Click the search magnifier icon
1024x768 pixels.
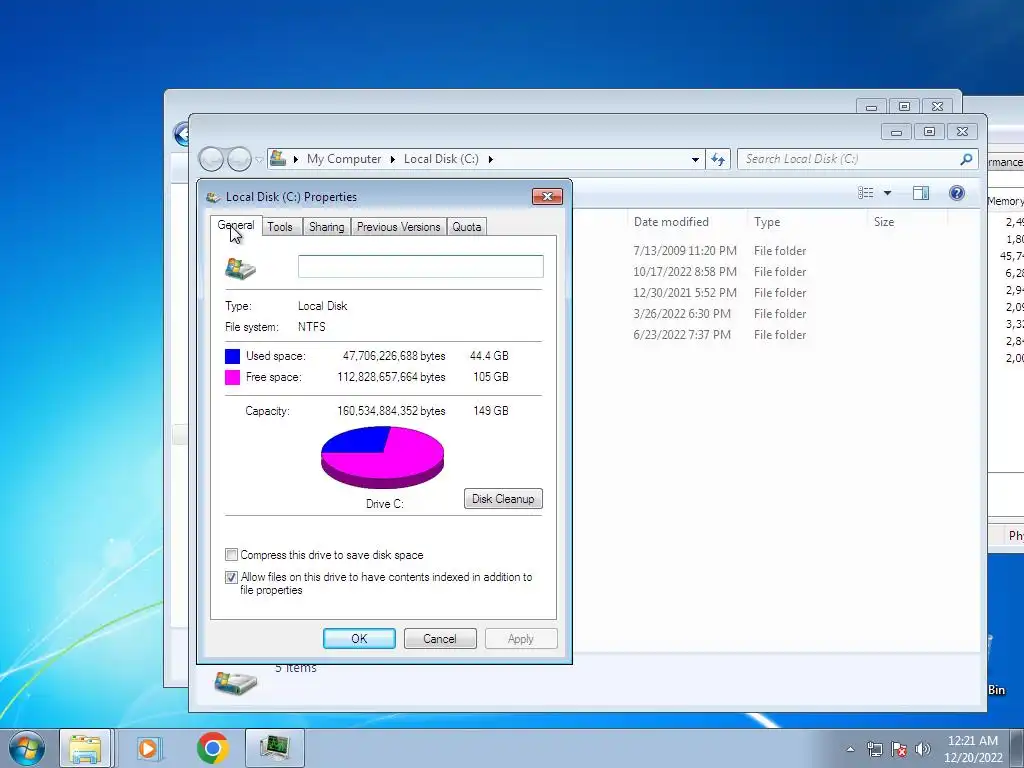pos(967,159)
